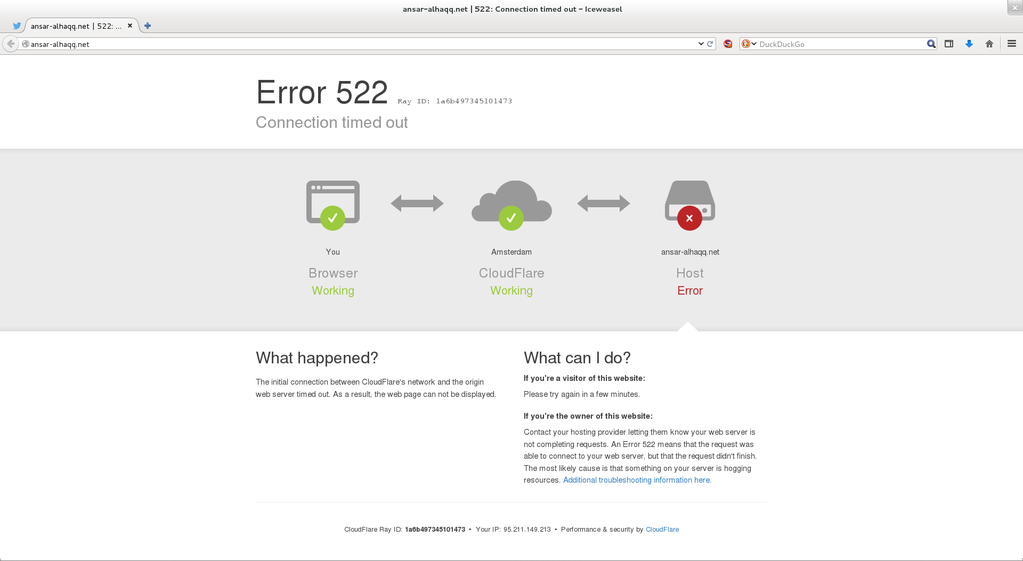Screen dimensions: 1023x561
Task: Click the URL address bar
Action: pos(350,44)
